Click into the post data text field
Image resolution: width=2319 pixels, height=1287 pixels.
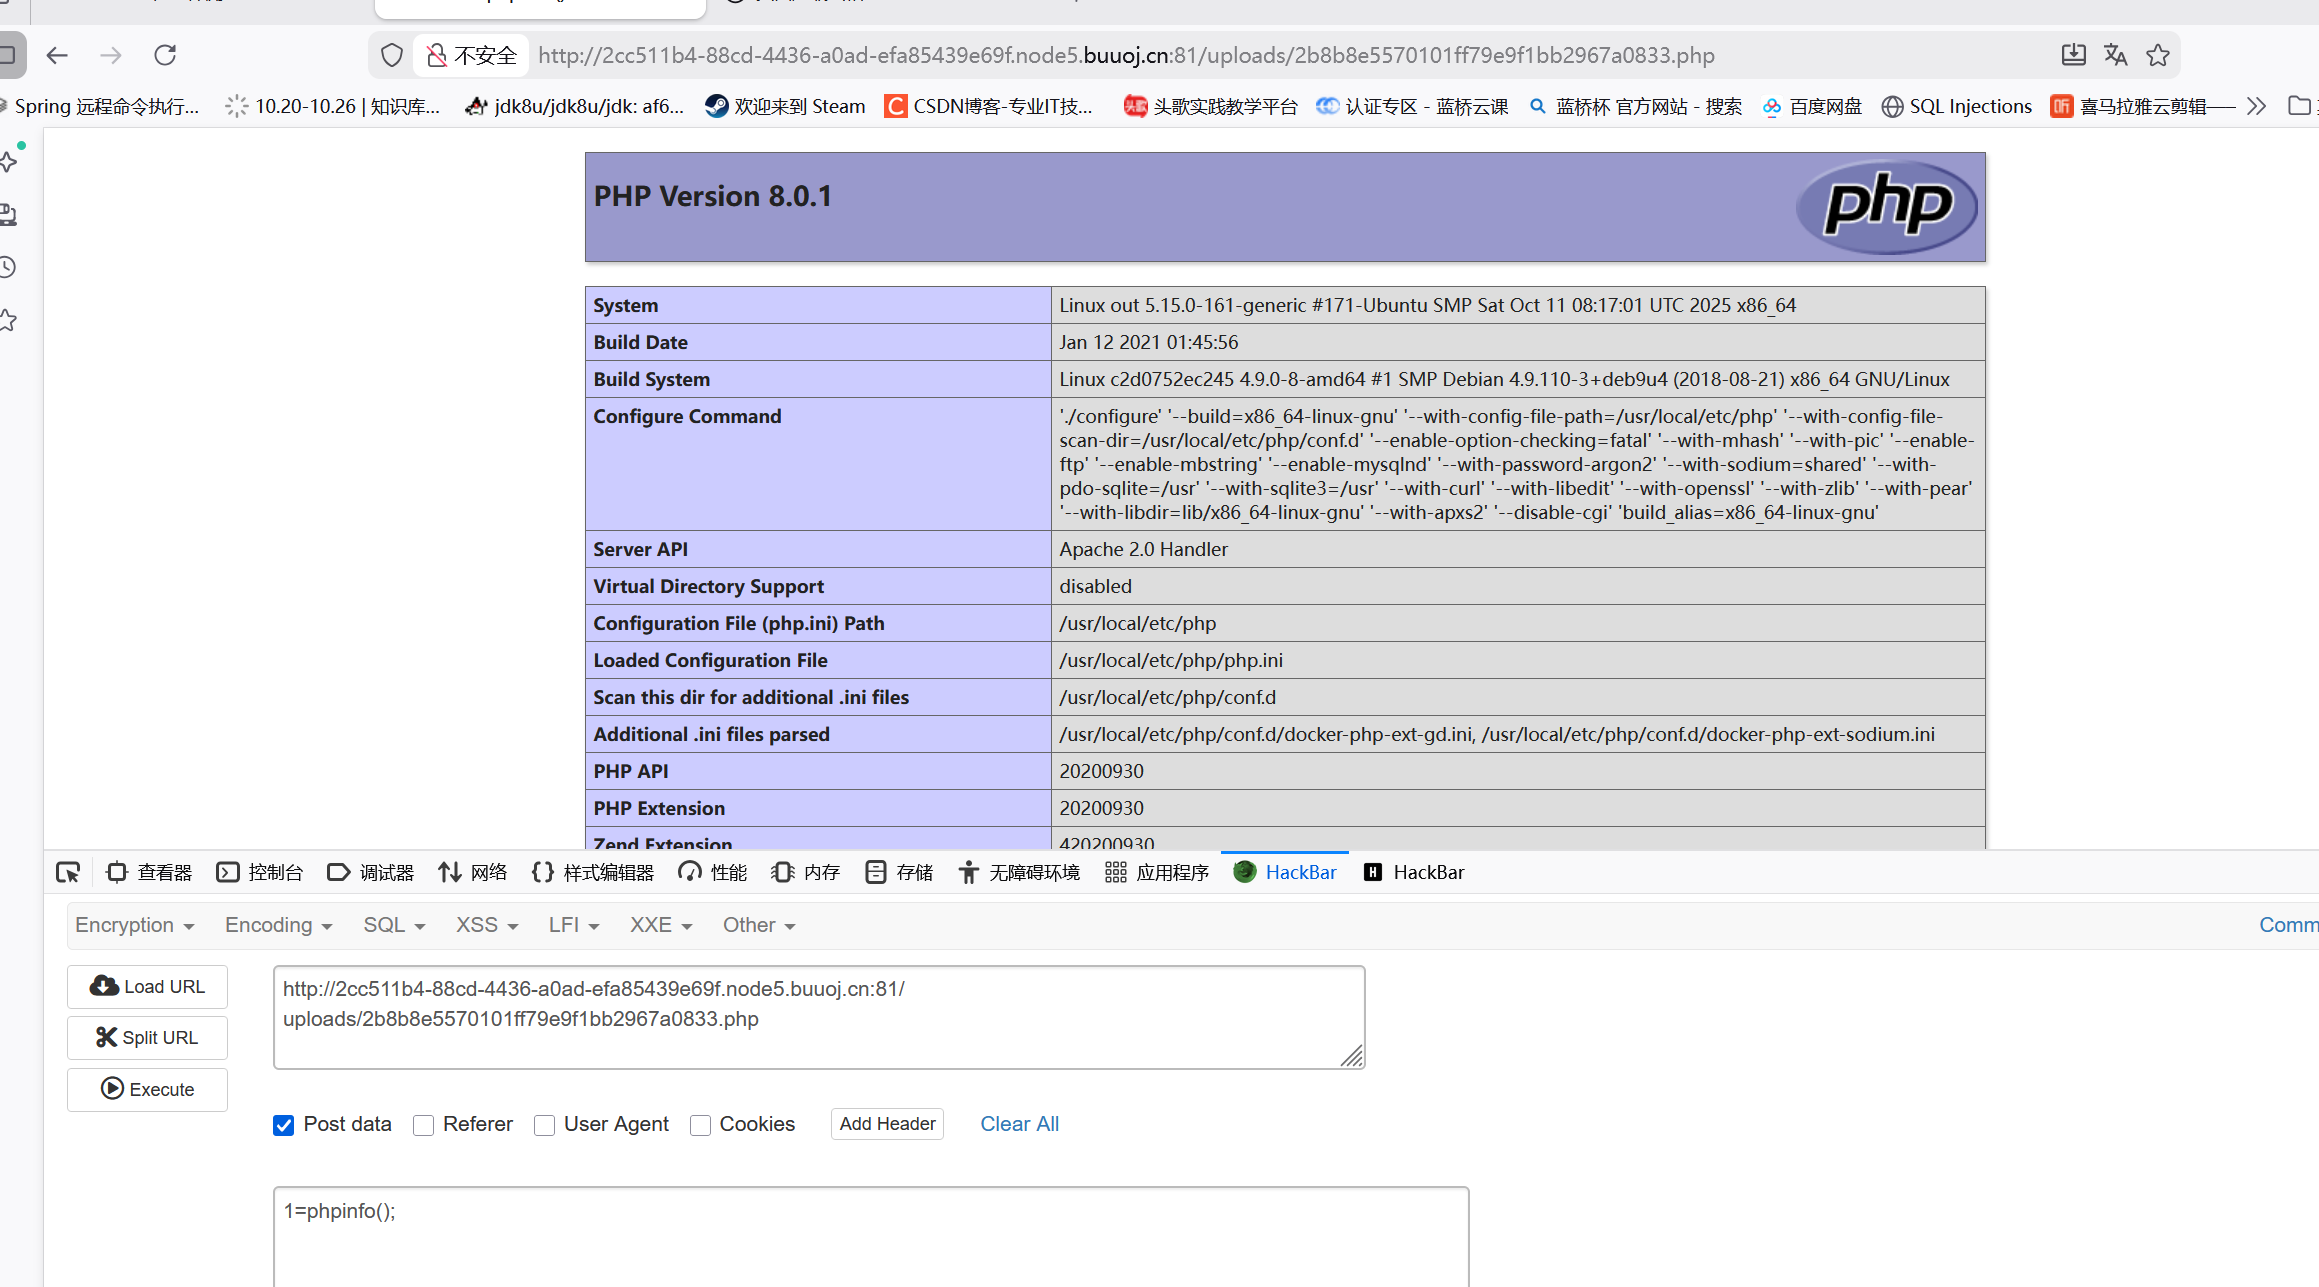[x=870, y=1235]
